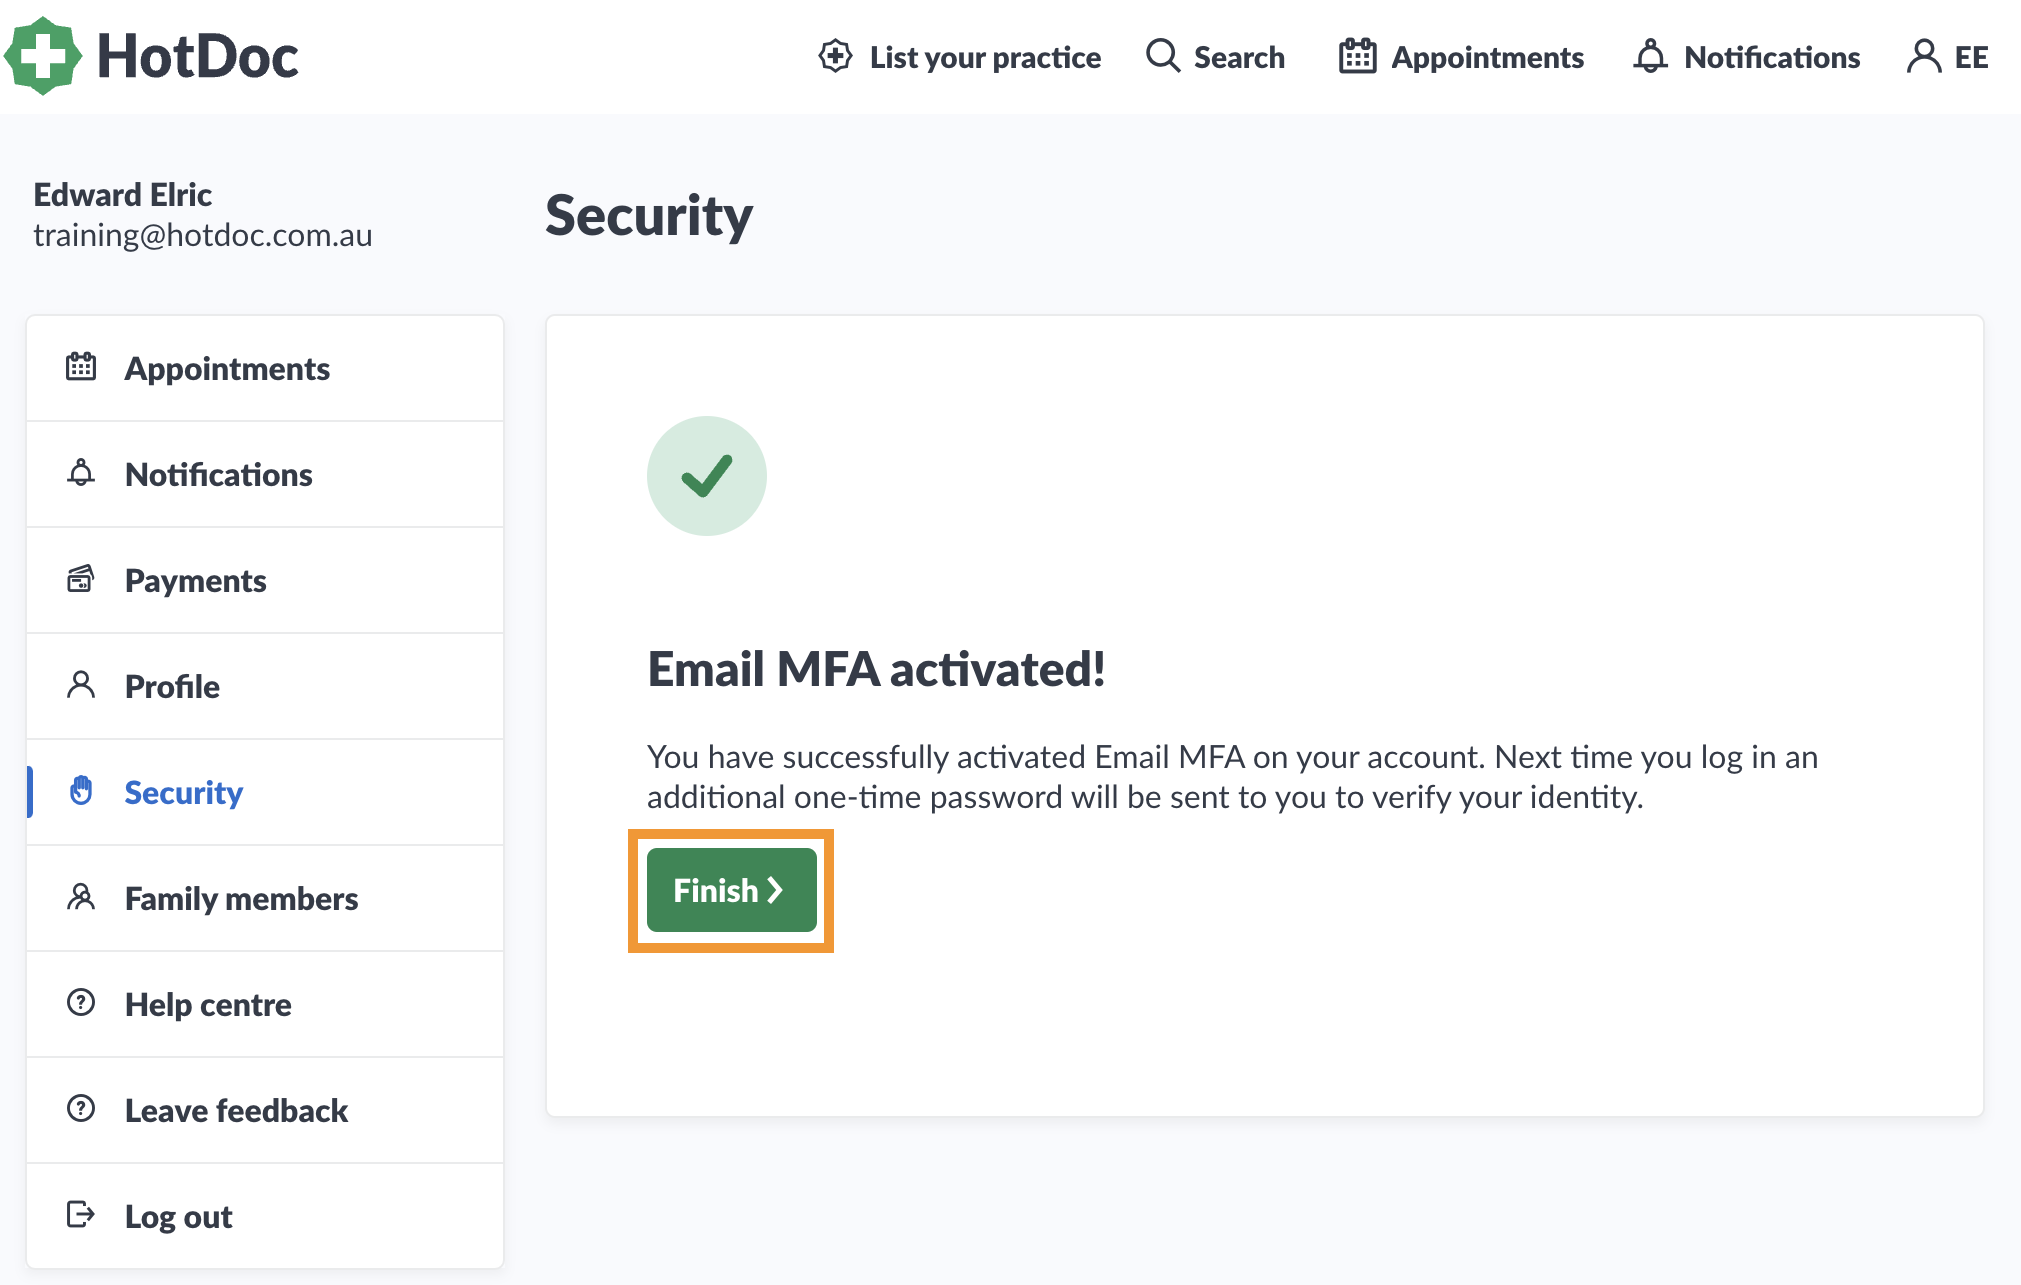Image resolution: width=2021 pixels, height=1285 pixels.
Task: Click the Search magnifying glass icon
Action: (x=1162, y=56)
